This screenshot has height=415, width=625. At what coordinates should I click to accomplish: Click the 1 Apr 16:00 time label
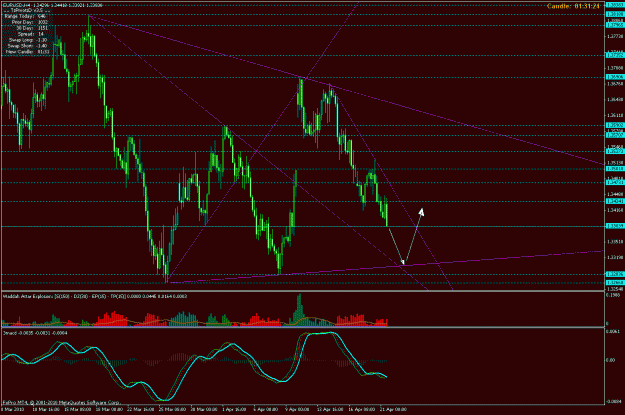pos(234,409)
